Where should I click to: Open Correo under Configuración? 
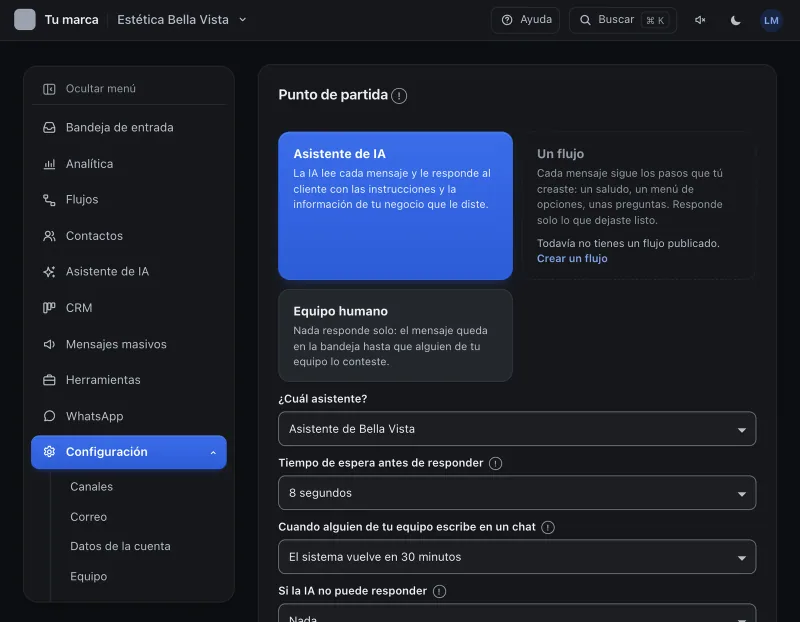(88, 517)
